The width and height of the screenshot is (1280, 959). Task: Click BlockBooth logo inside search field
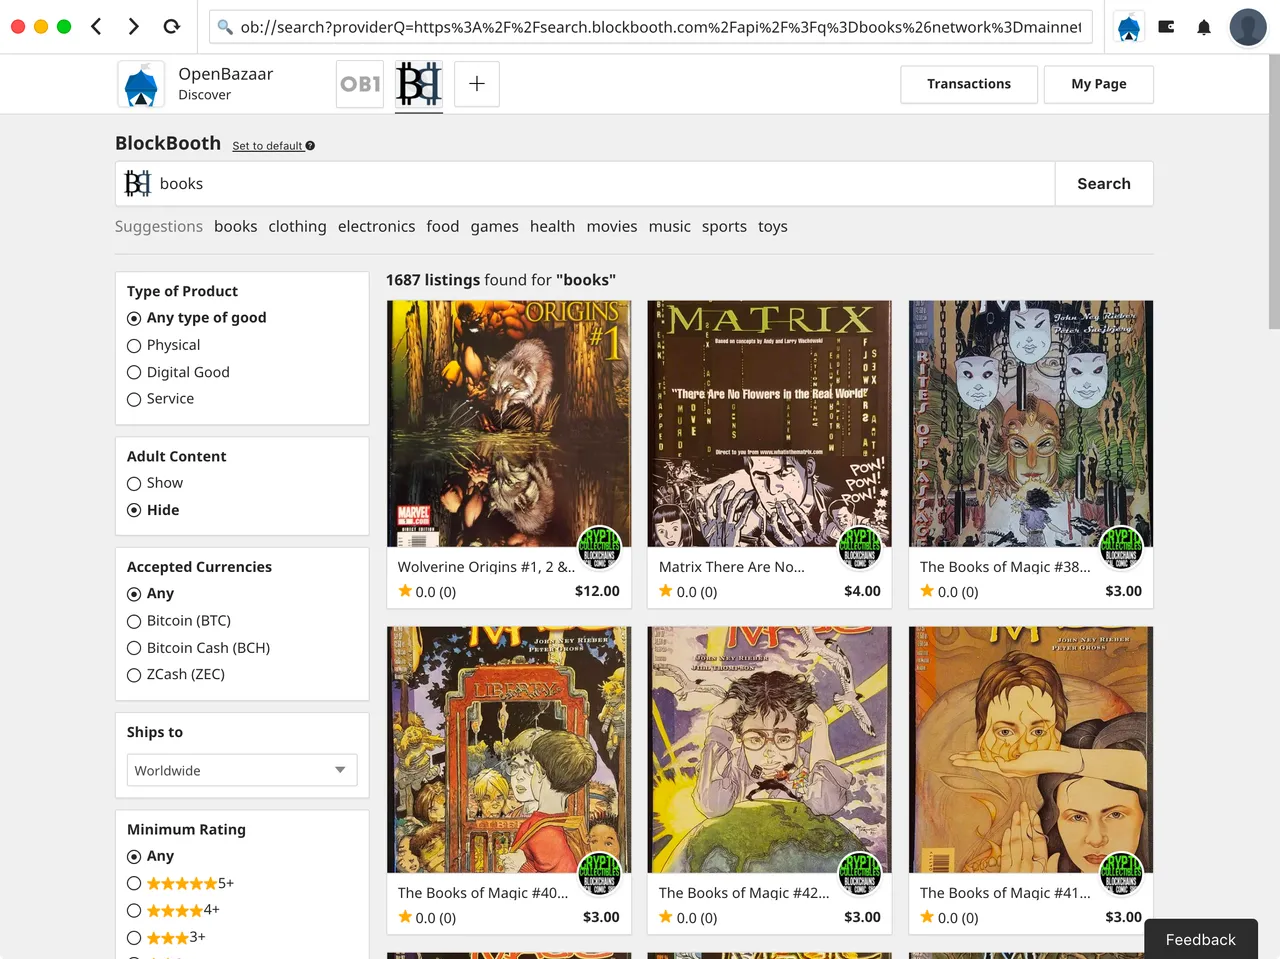[137, 183]
